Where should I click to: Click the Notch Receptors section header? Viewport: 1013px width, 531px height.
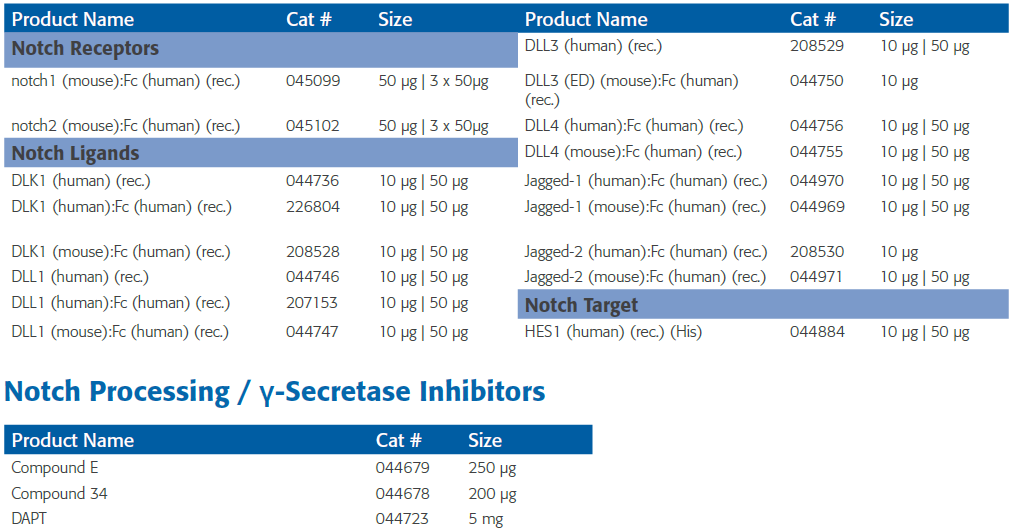tap(260, 49)
